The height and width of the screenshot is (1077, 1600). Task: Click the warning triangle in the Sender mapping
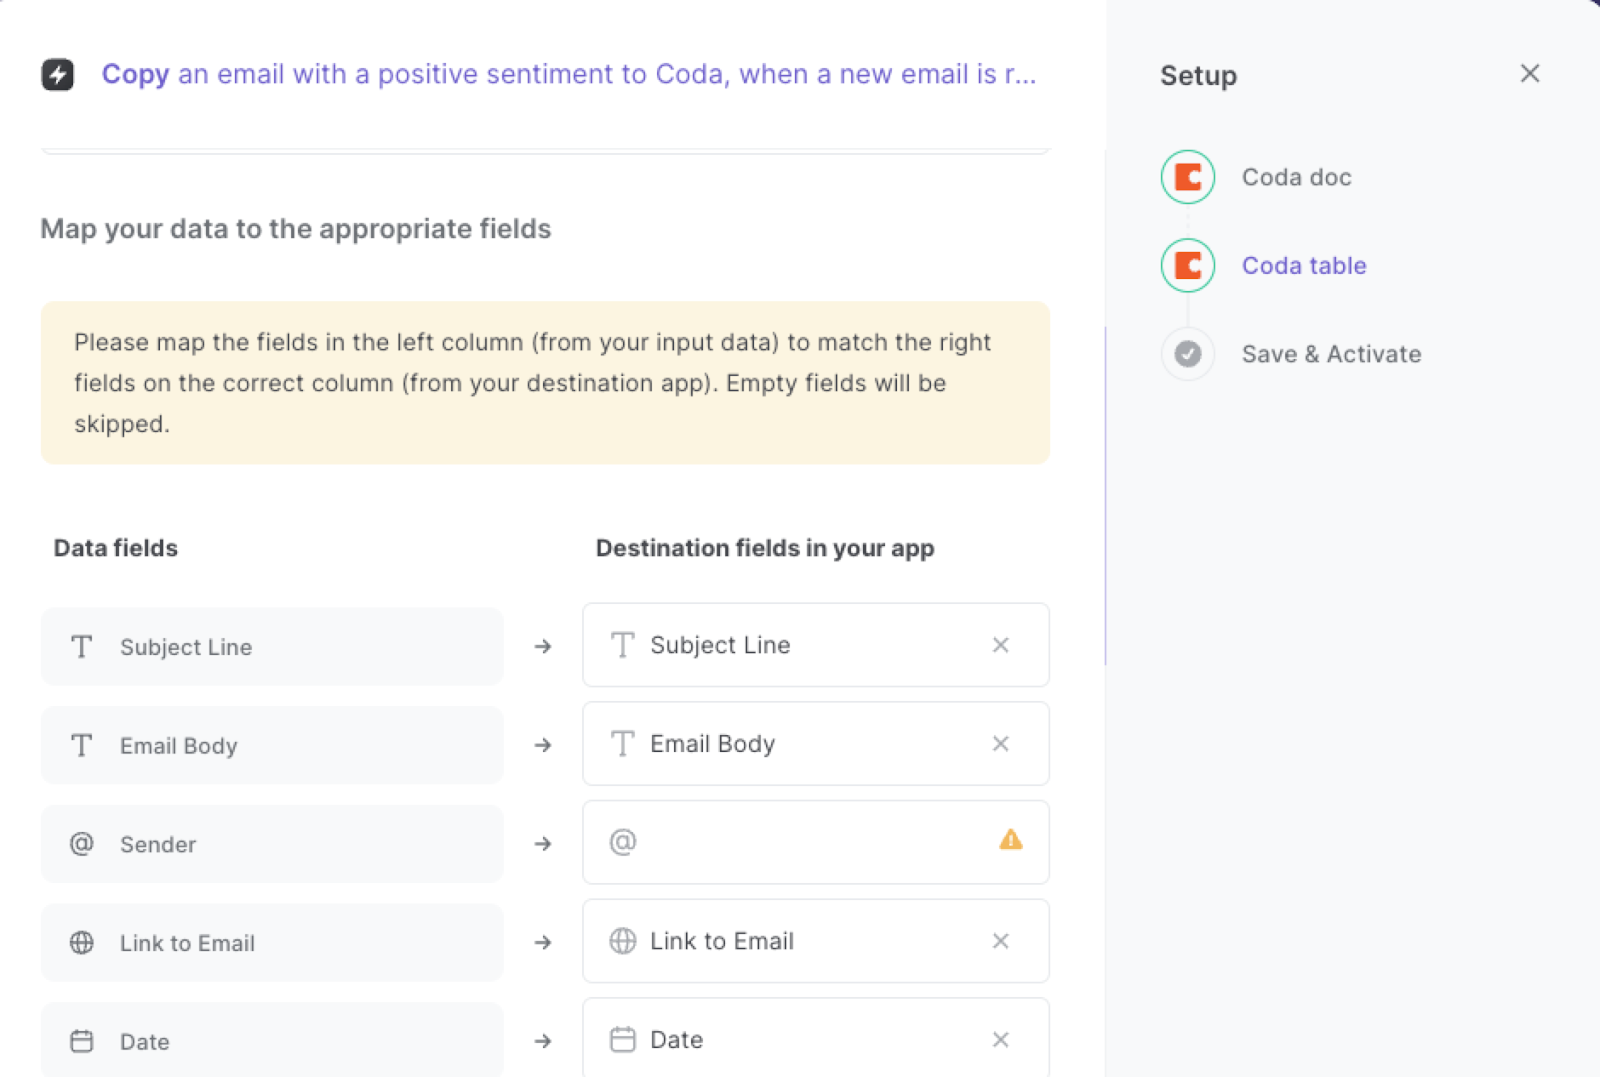(1011, 842)
